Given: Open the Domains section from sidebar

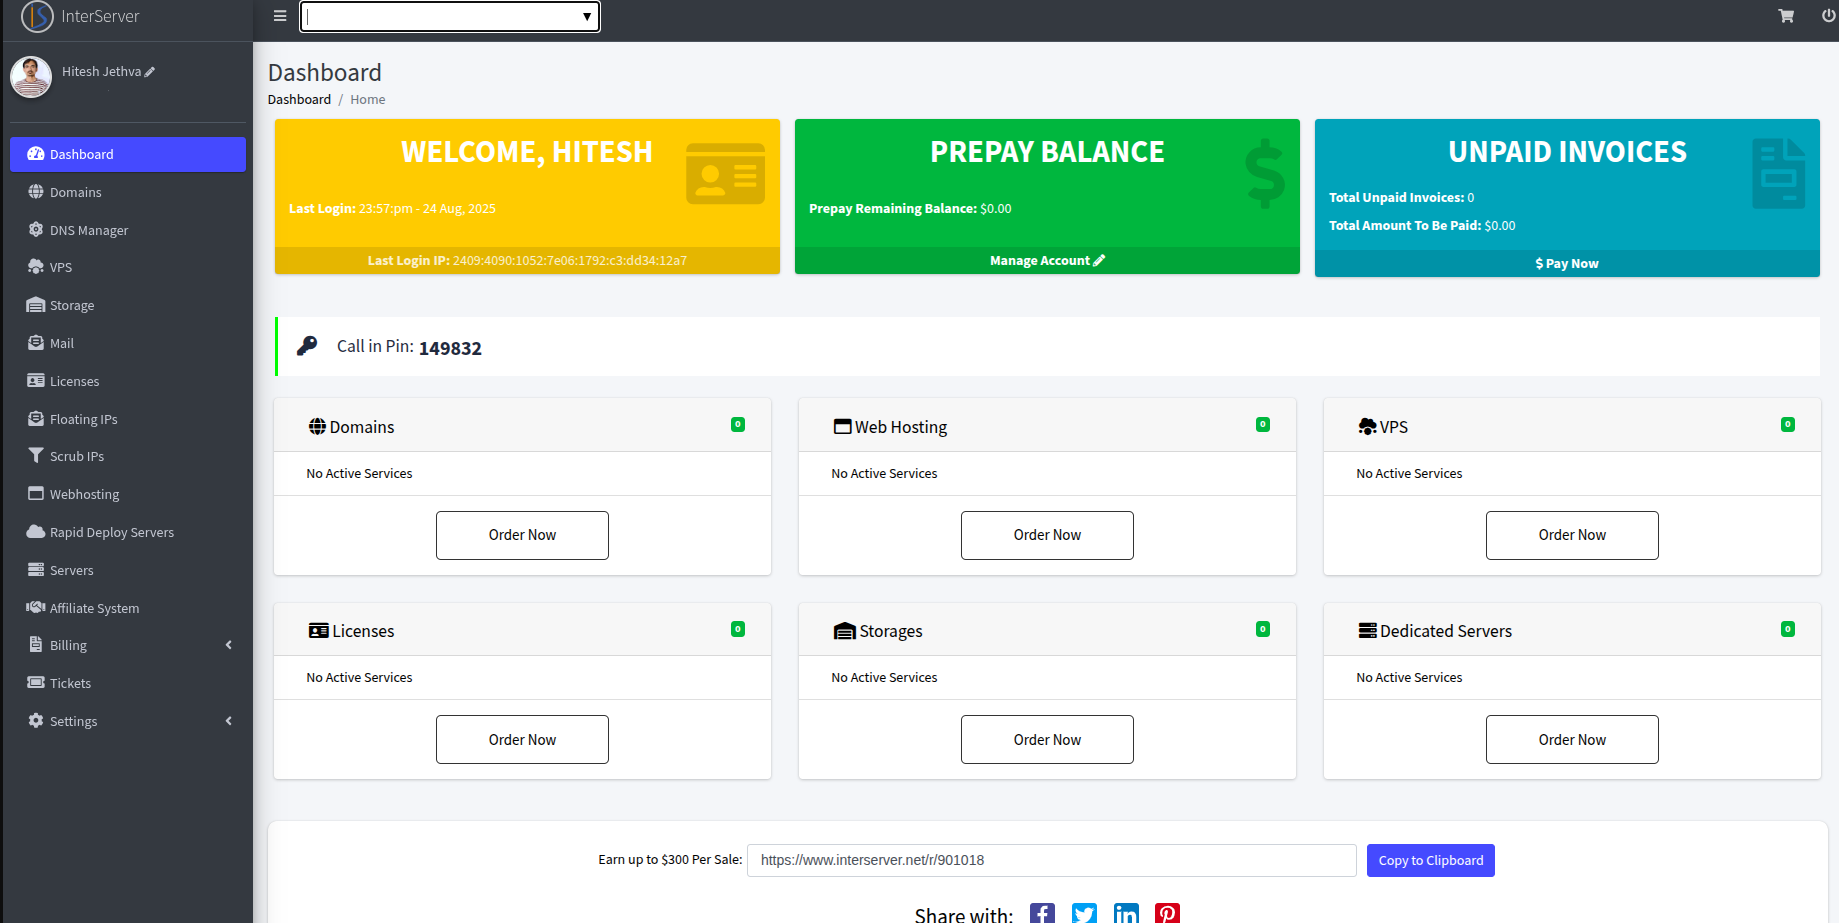Looking at the screenshot, I should coord(75,192).
